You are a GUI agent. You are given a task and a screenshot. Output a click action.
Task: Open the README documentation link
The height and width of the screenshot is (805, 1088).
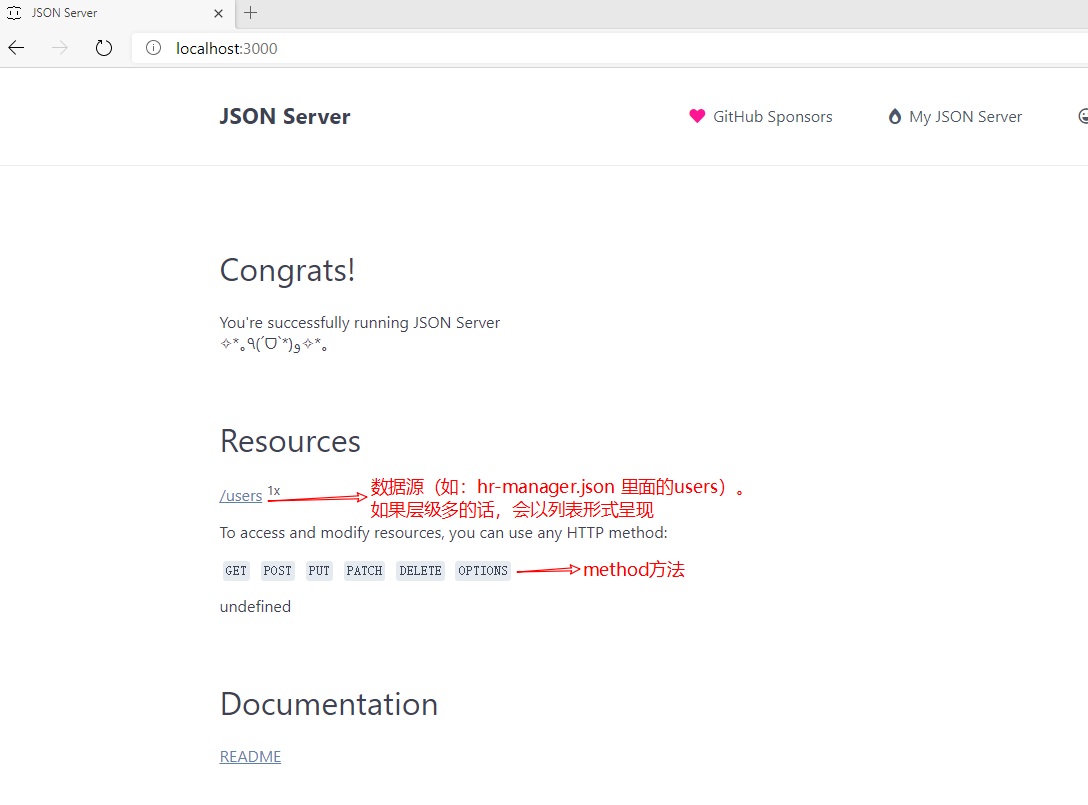tap(250, 757)
